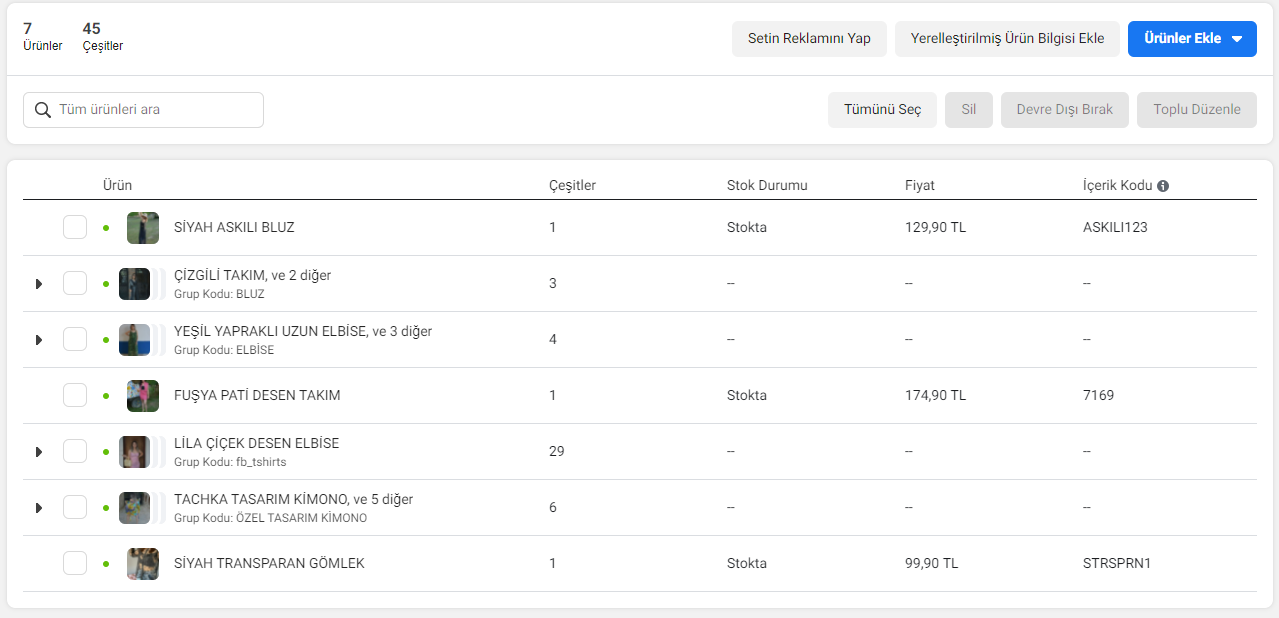Select checkbox for SİYAH TRANSPARAN GÖMLEK
1279x618 pixels.
[x=75, y=563]
